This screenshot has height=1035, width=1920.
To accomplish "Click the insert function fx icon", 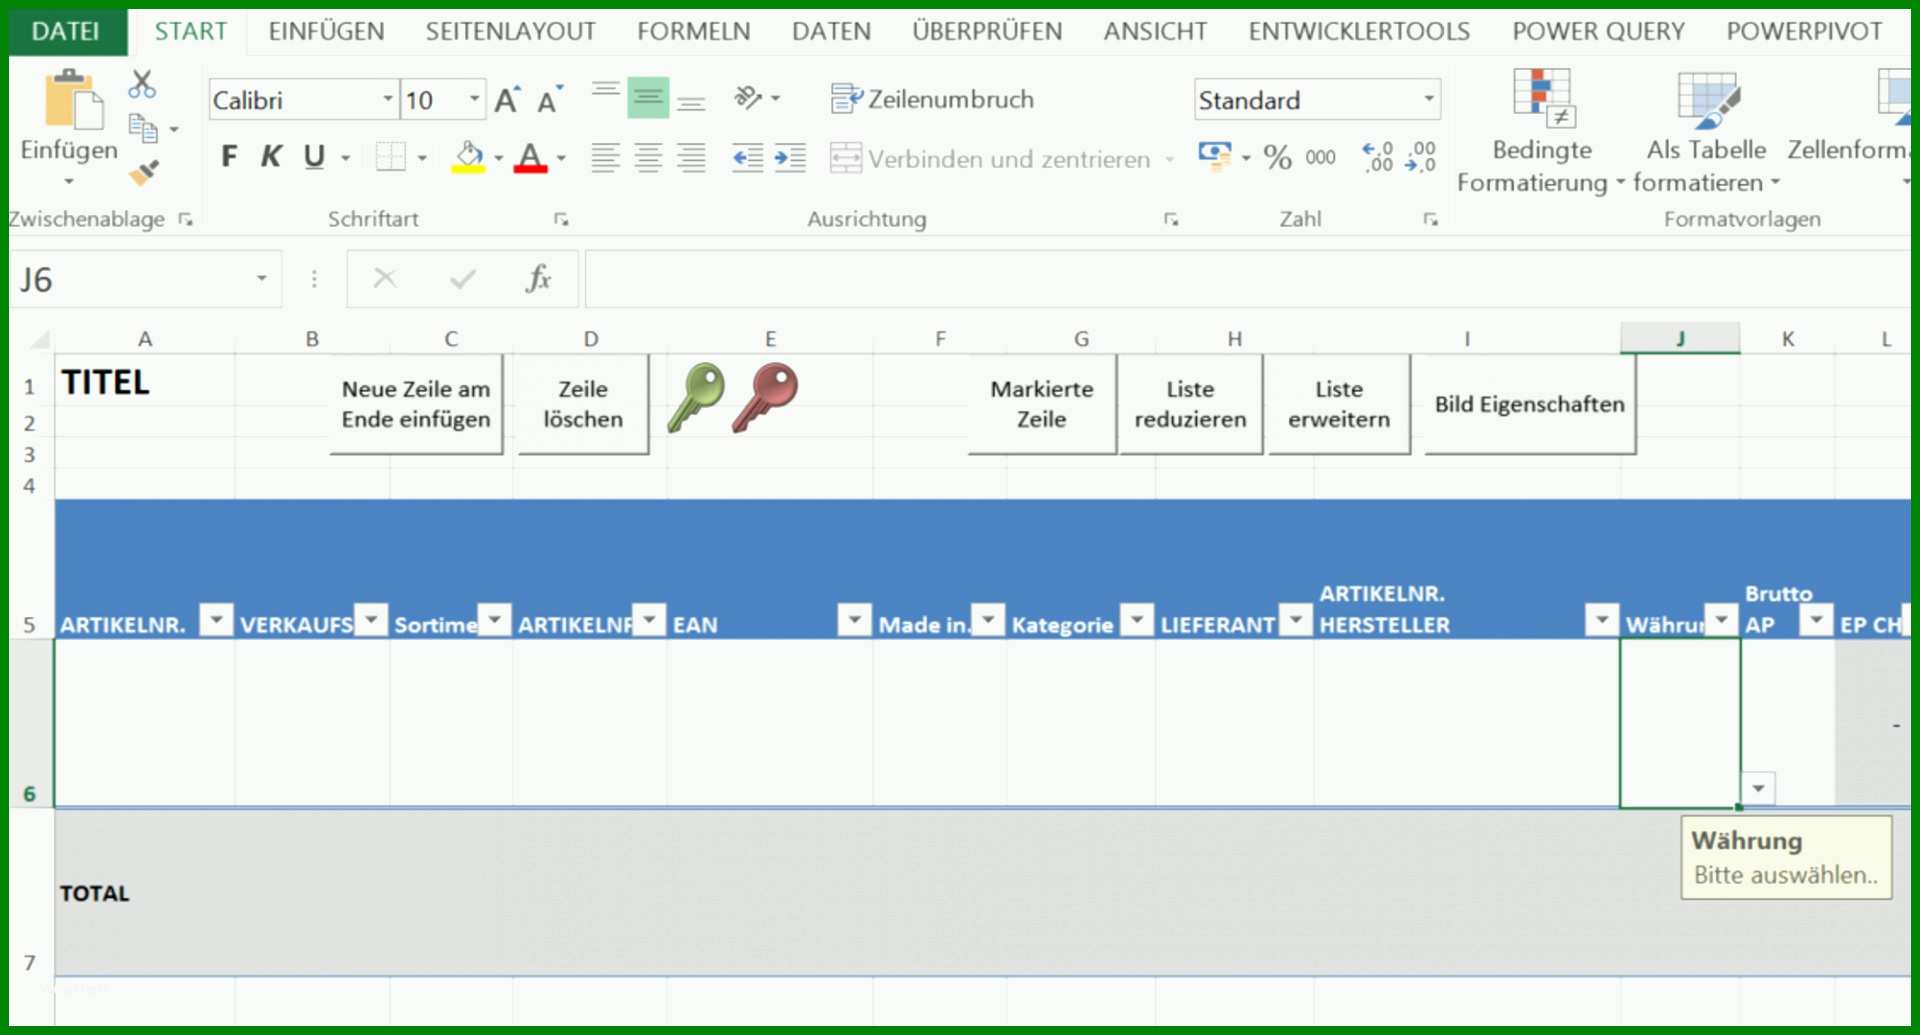I will (538, 279).
